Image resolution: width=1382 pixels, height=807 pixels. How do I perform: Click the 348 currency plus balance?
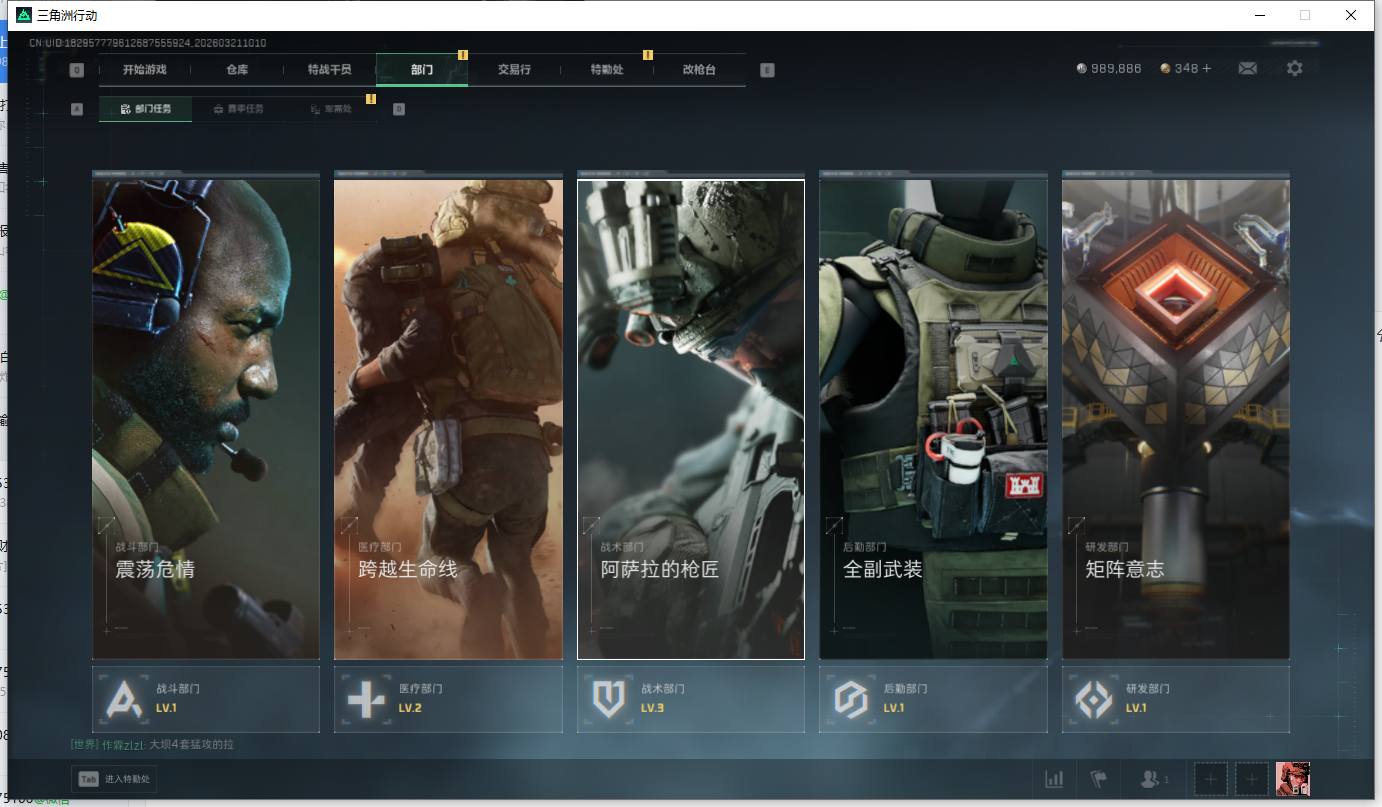tap(1186, 69)
